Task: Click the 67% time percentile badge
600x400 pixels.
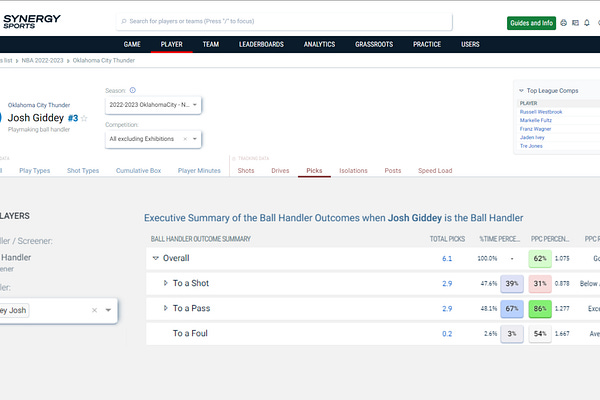Action: pos(512,309)
